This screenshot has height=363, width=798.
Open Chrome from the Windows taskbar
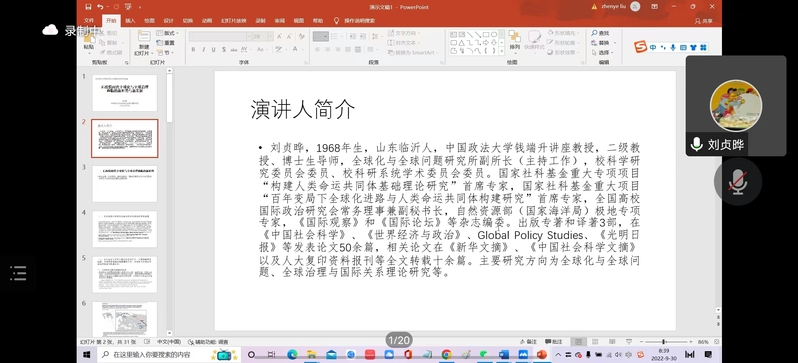click(x=446, y=354)
